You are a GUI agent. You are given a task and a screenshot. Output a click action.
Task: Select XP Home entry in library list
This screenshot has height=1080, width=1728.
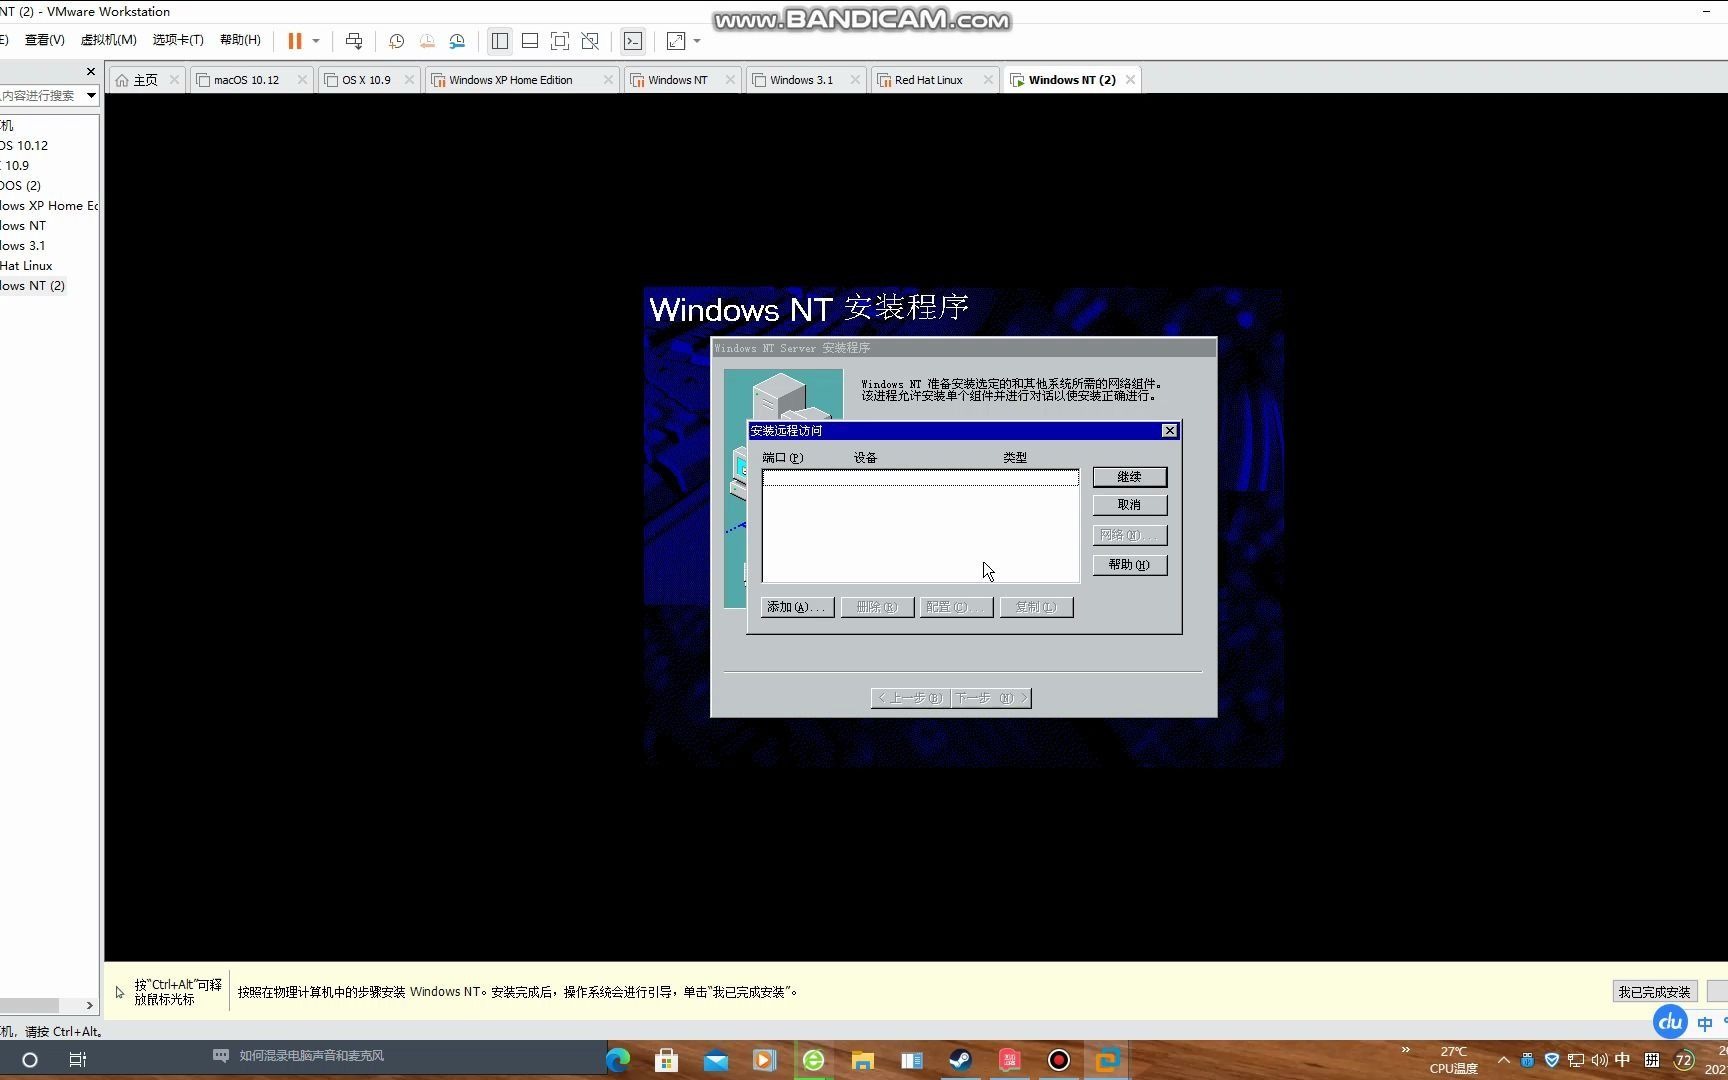49,206
